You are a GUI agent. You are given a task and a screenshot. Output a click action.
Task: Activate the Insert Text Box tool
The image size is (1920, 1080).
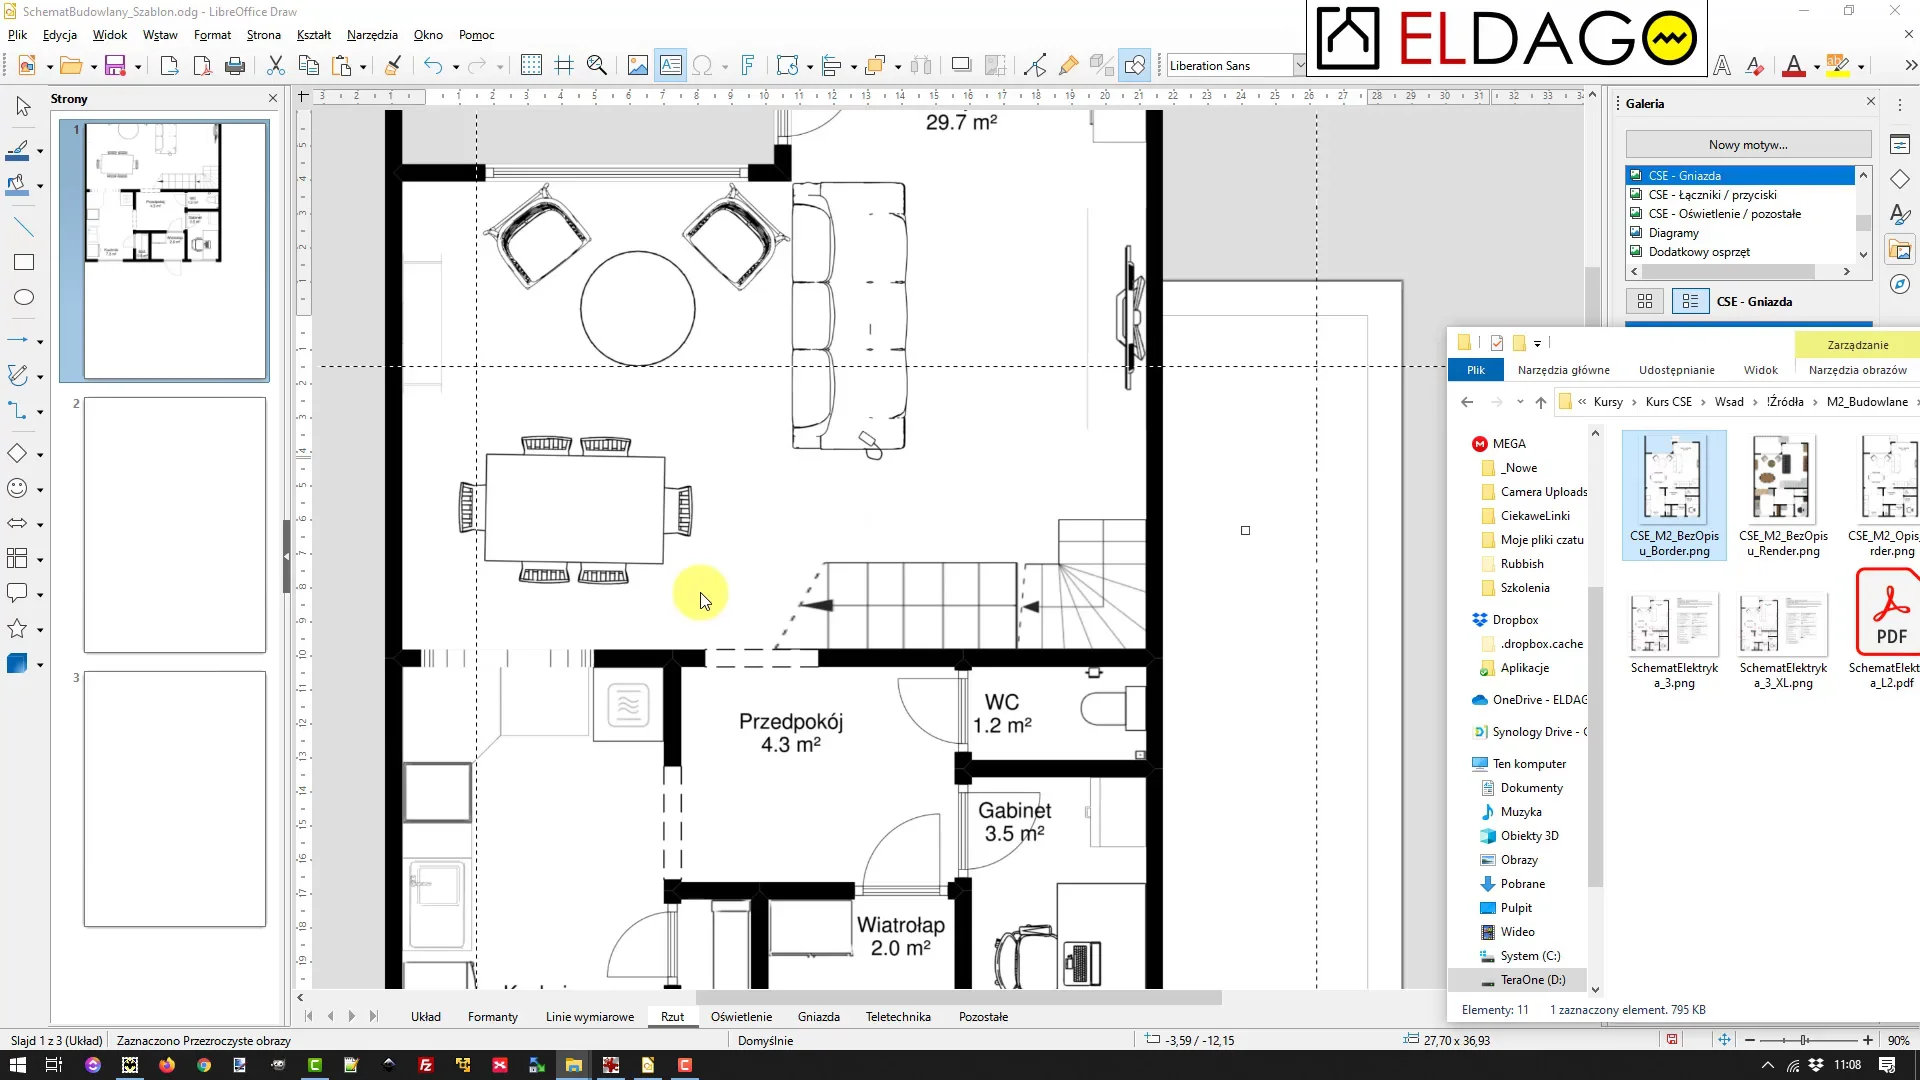[x=671, y=66]
